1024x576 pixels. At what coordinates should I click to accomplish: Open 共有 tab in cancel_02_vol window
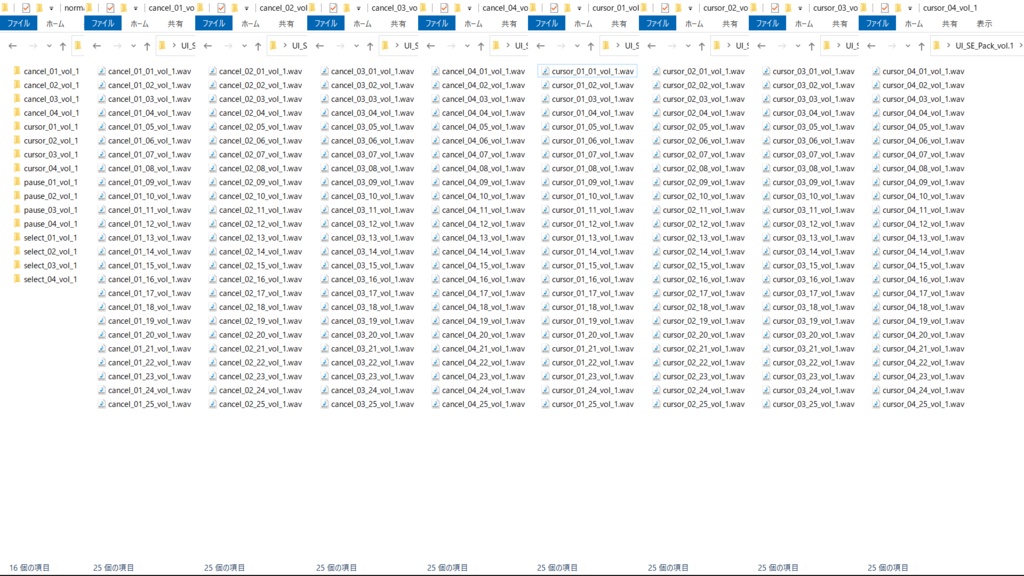click(x=286, y=24)
